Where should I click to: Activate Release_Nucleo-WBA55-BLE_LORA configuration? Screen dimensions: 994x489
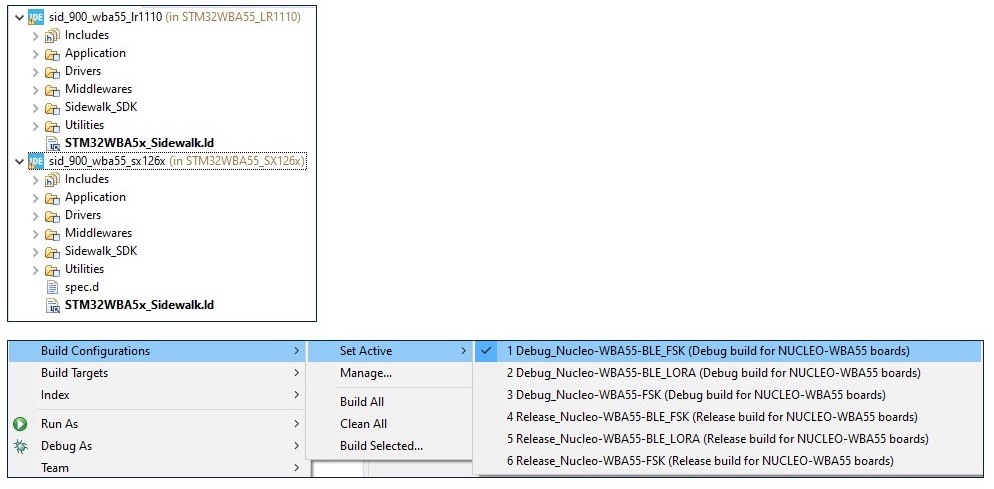pos(728,439)
